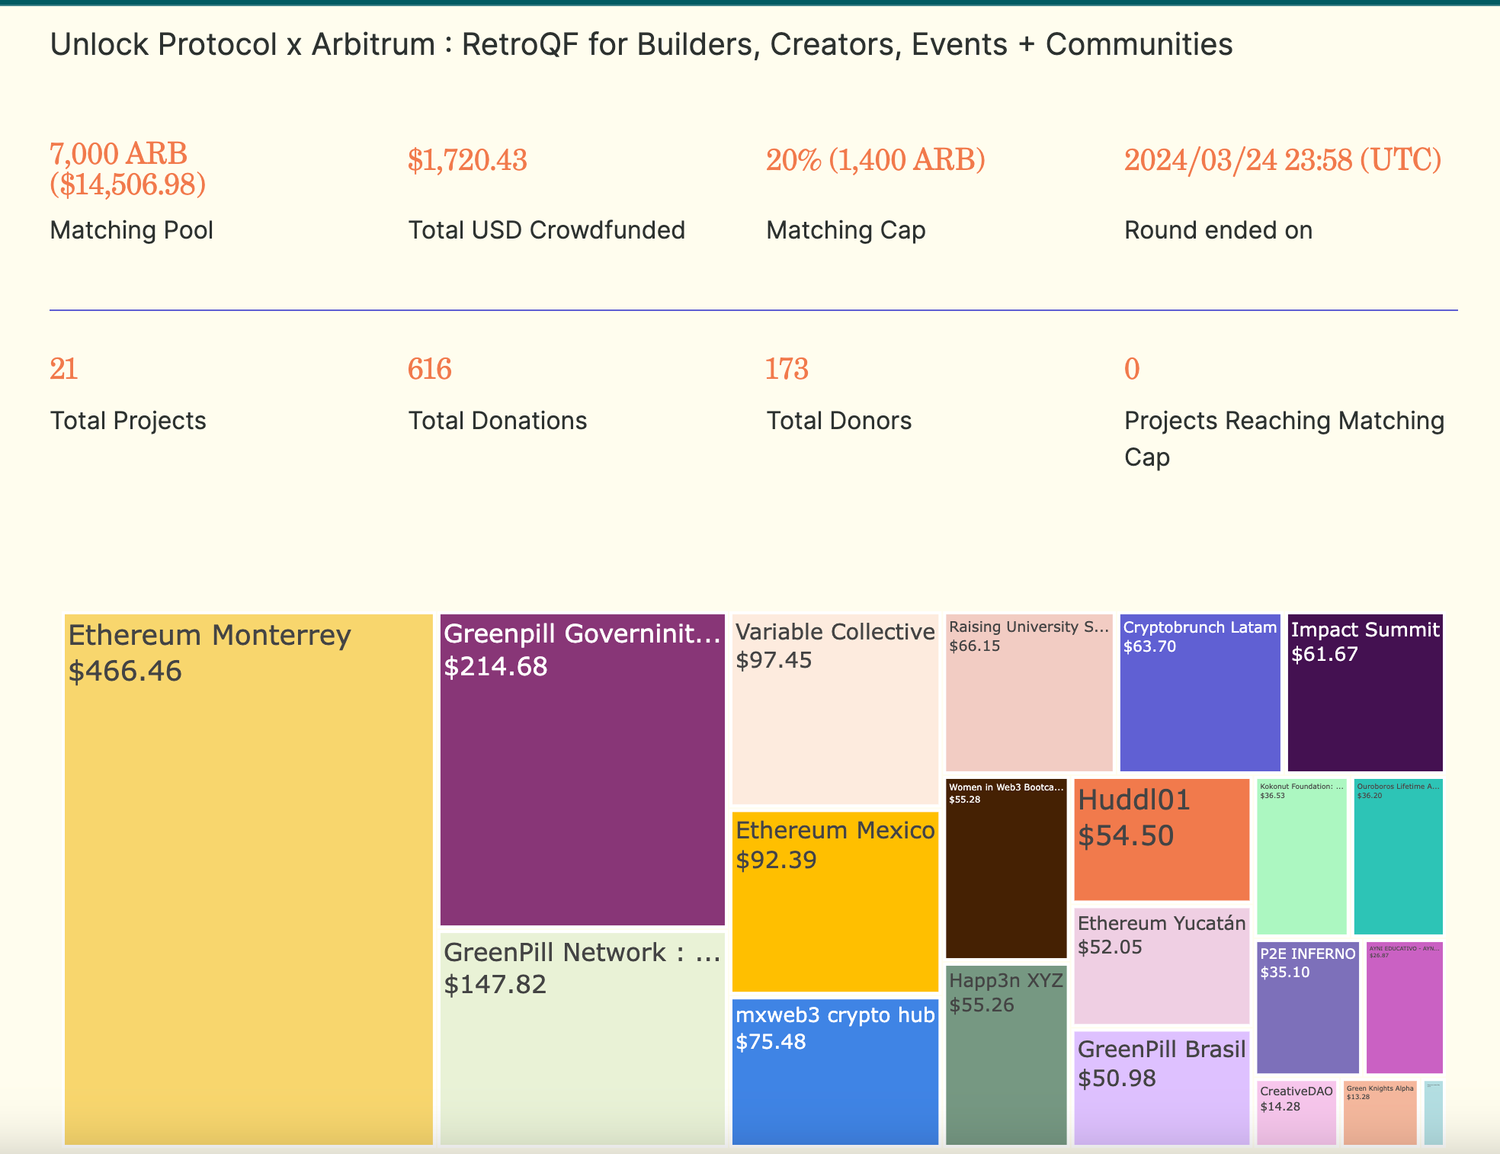Viewport: 1500px width, 1154px height.
Task: Click the orange Huddl01 tile
Action: [1161, 839]
